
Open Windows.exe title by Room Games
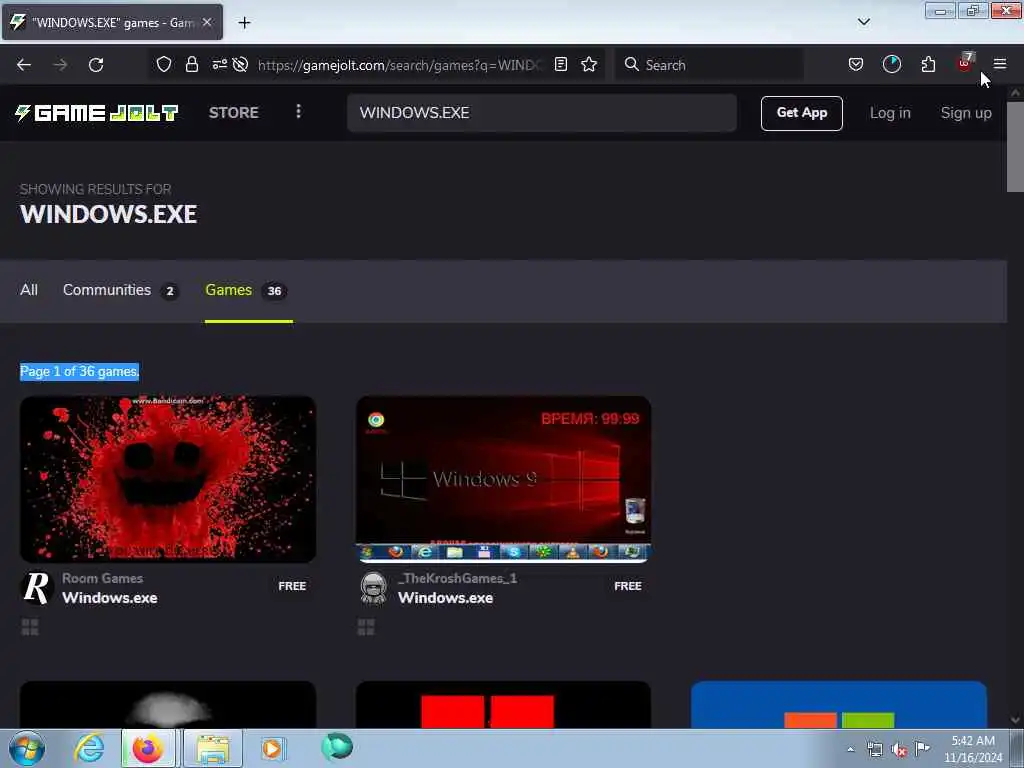(x=110, y=598)
